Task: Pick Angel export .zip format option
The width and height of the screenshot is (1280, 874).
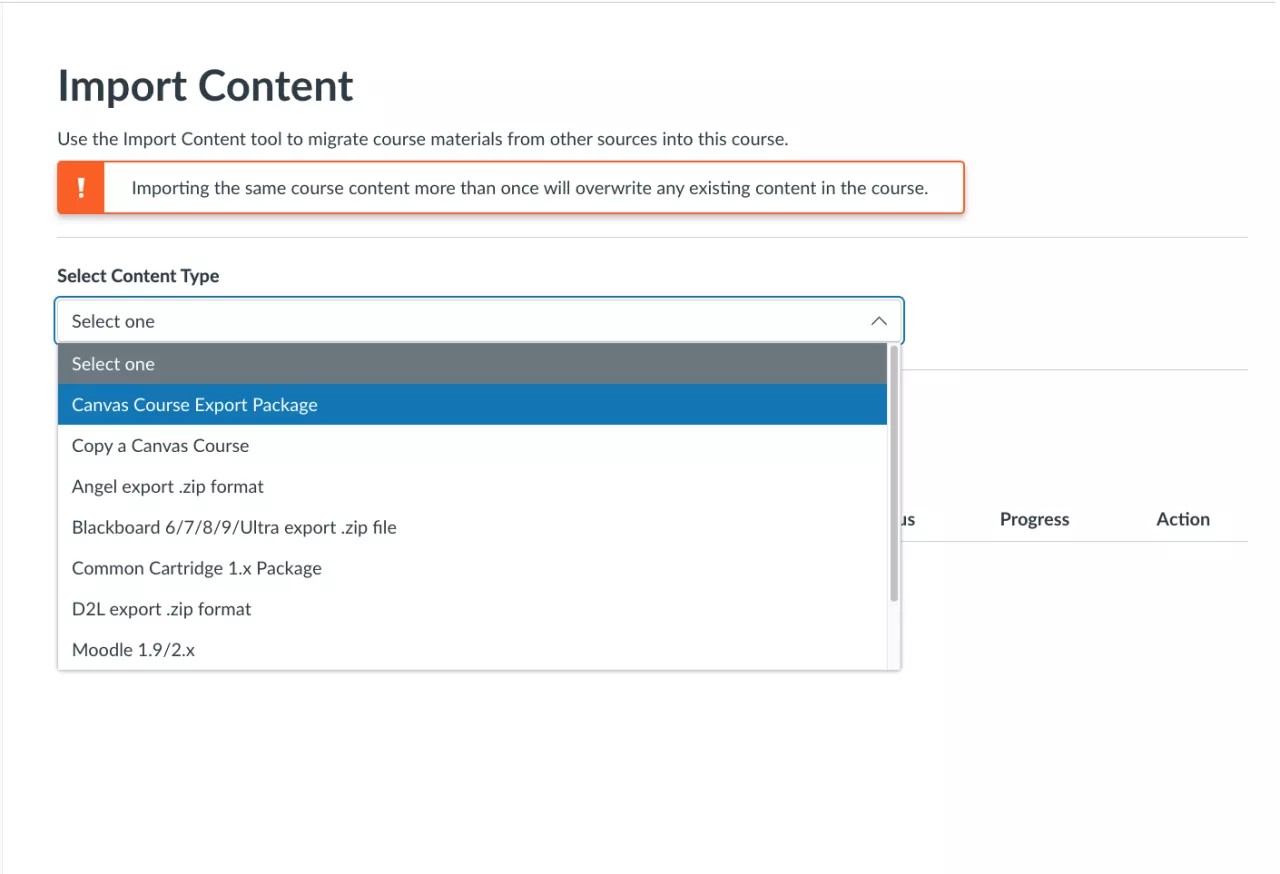Action: (472, 487)
